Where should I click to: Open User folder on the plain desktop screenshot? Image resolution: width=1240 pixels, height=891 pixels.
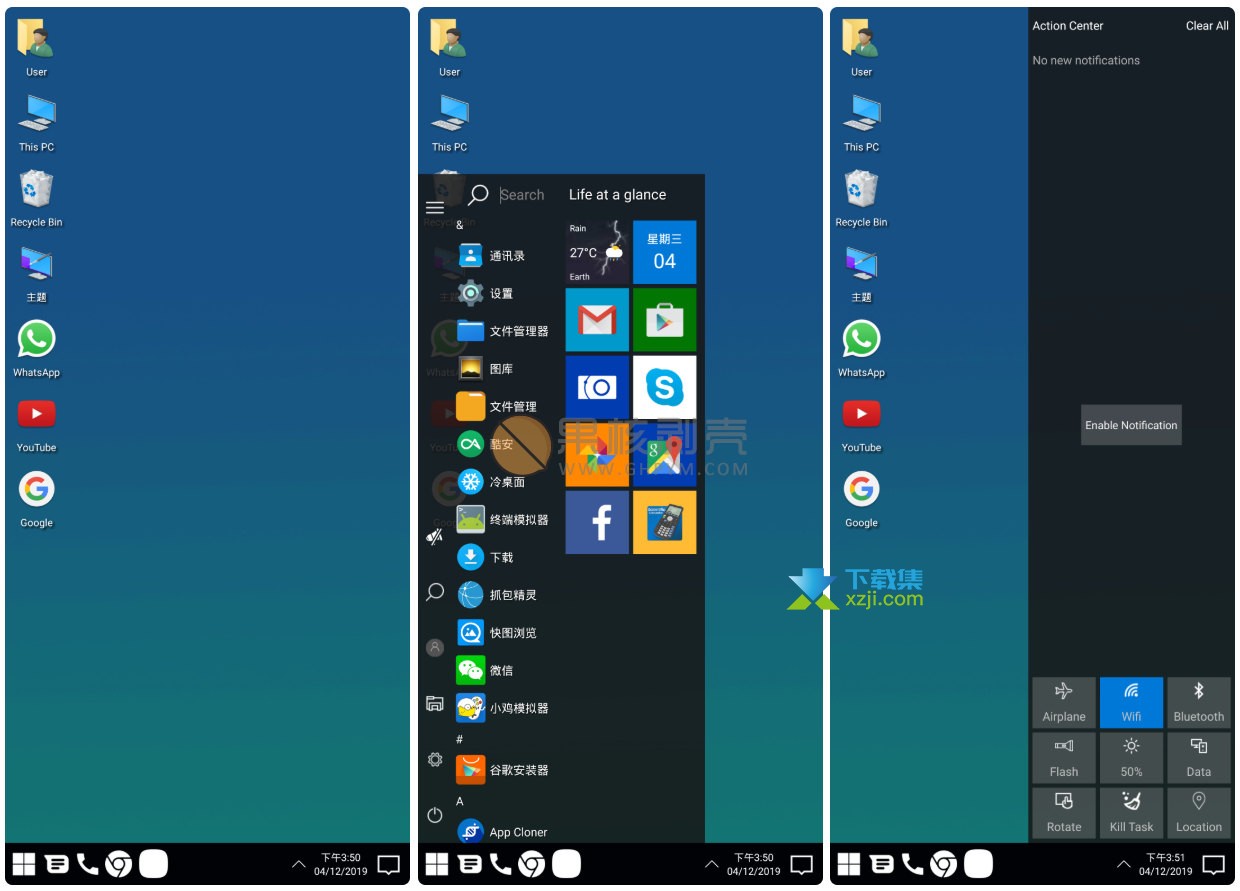point(36,48)
